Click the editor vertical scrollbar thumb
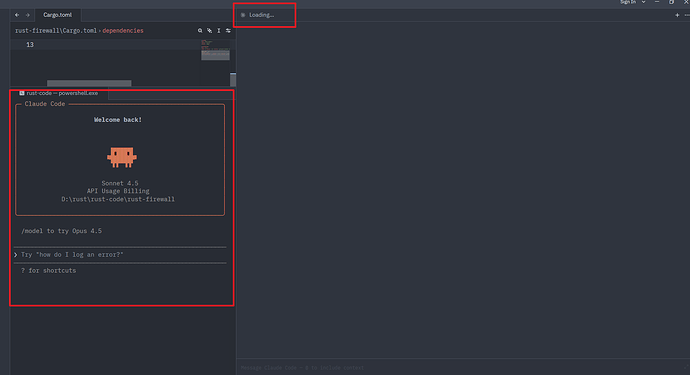Image resolution: width=690 pixels, height=375 pixels. tap(233, 80)
